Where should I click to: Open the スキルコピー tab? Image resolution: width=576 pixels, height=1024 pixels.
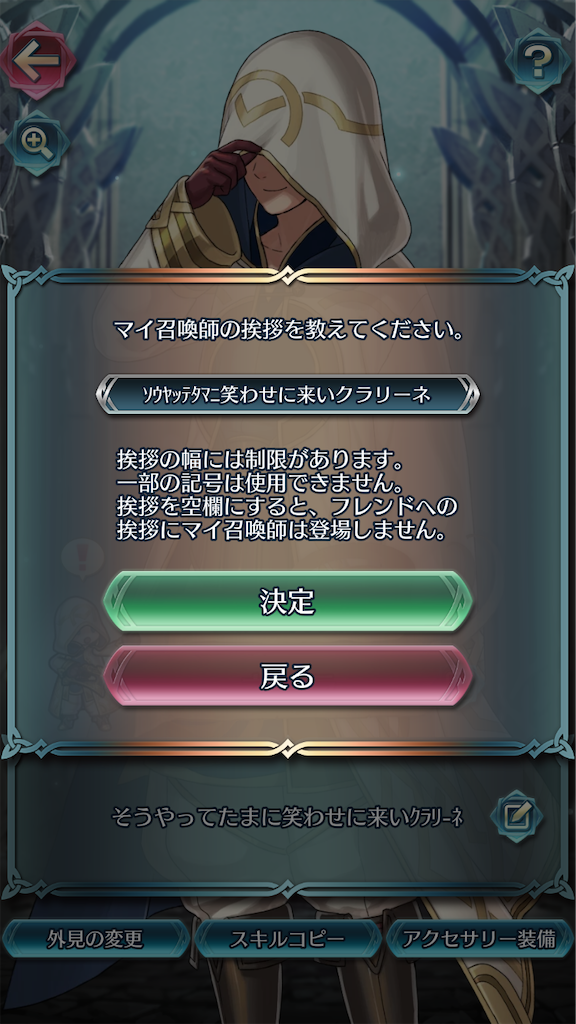tap(288, 939)
